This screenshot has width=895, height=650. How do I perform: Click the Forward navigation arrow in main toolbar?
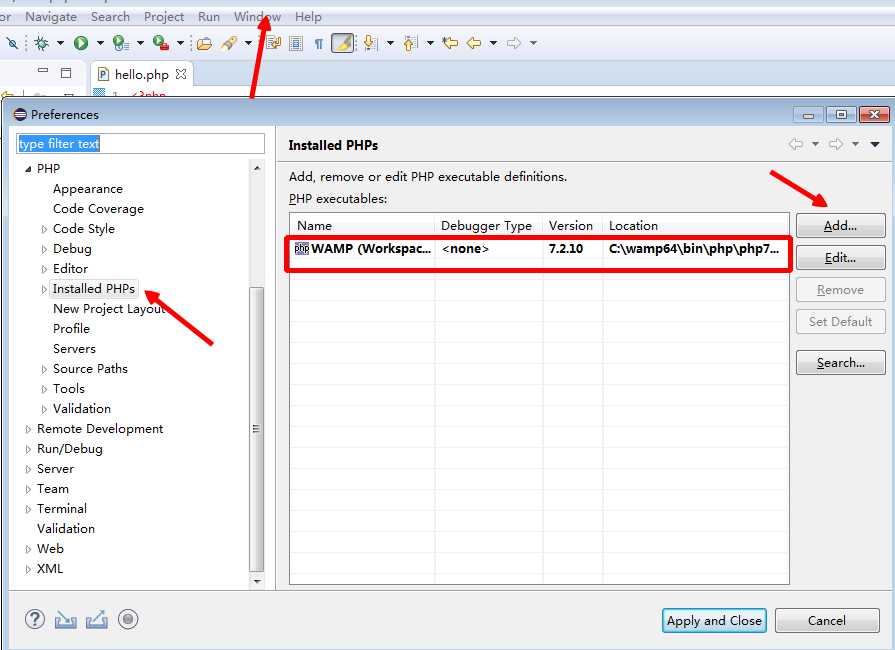514,43
